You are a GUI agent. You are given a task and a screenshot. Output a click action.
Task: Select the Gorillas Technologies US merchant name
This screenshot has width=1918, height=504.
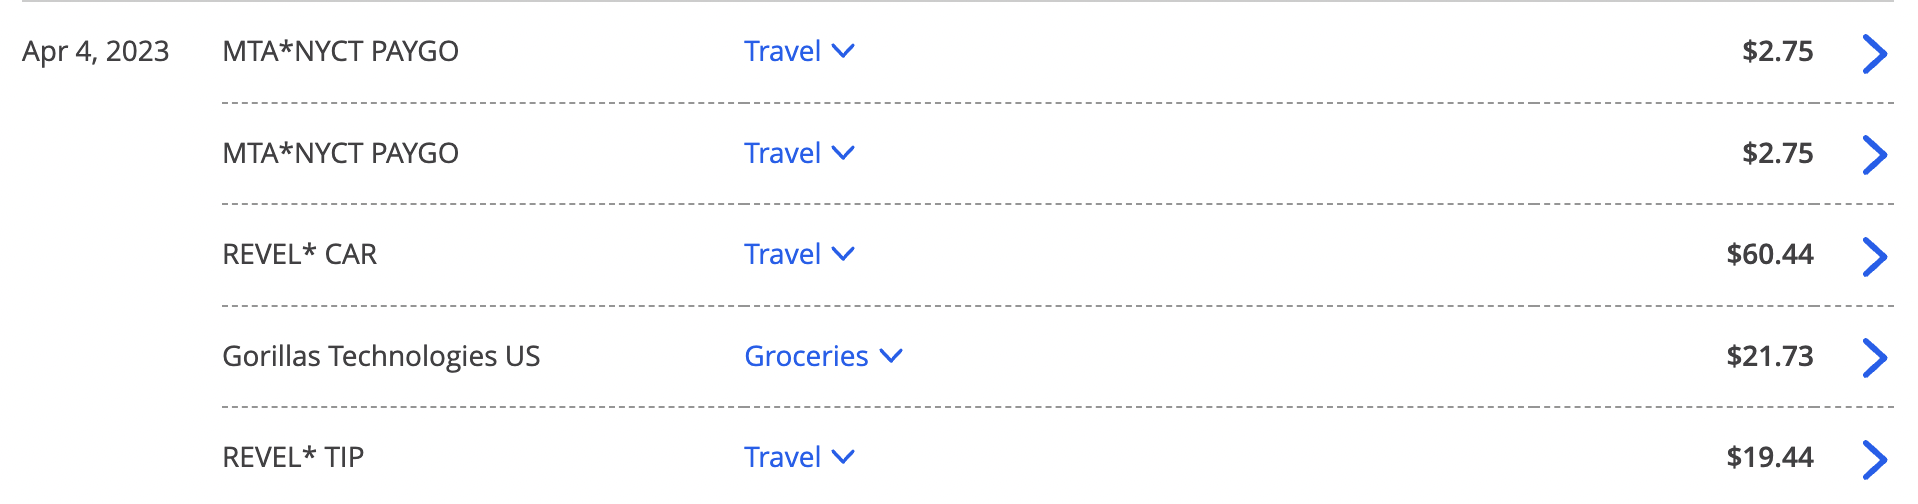(381, 356)
